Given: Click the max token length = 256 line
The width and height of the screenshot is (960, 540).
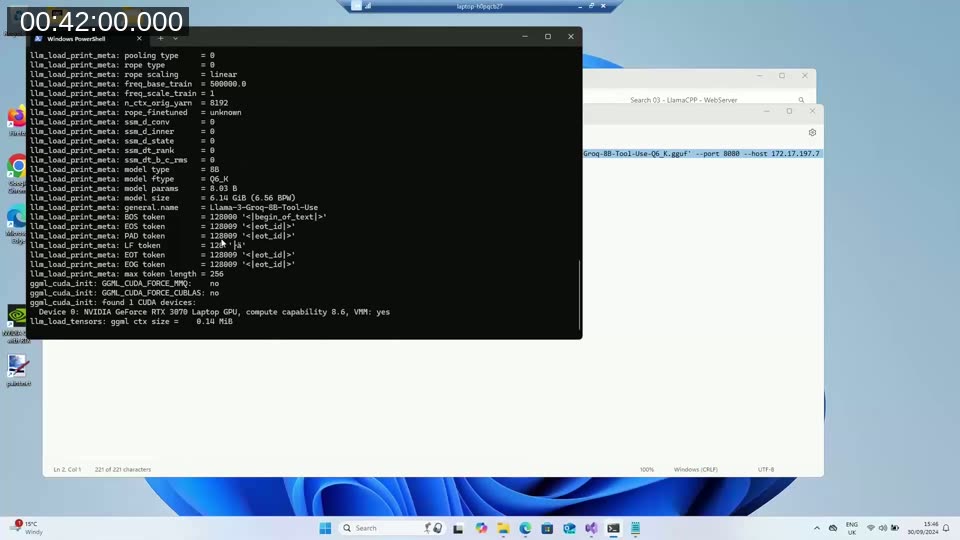Looking at the screenshot, I should point(127,274).
